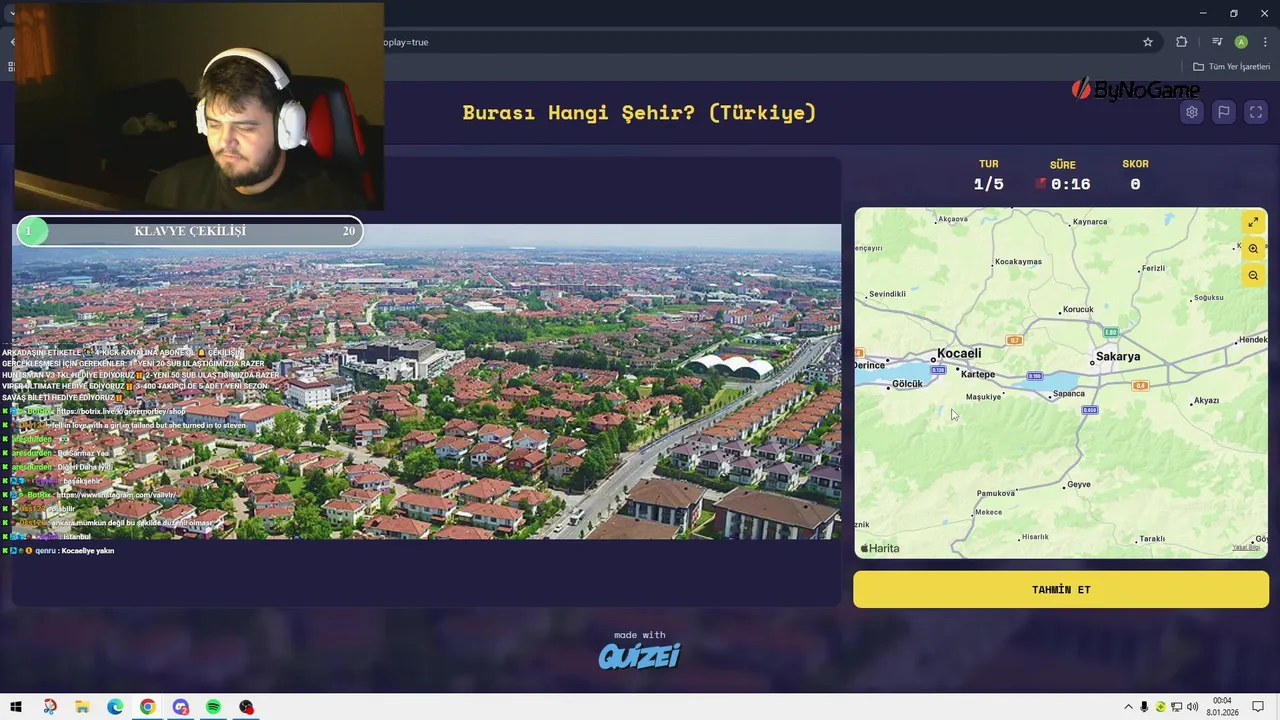Pick Gölcük on the map
This screenshot has height=720, width=1280.
click(908, 384)
